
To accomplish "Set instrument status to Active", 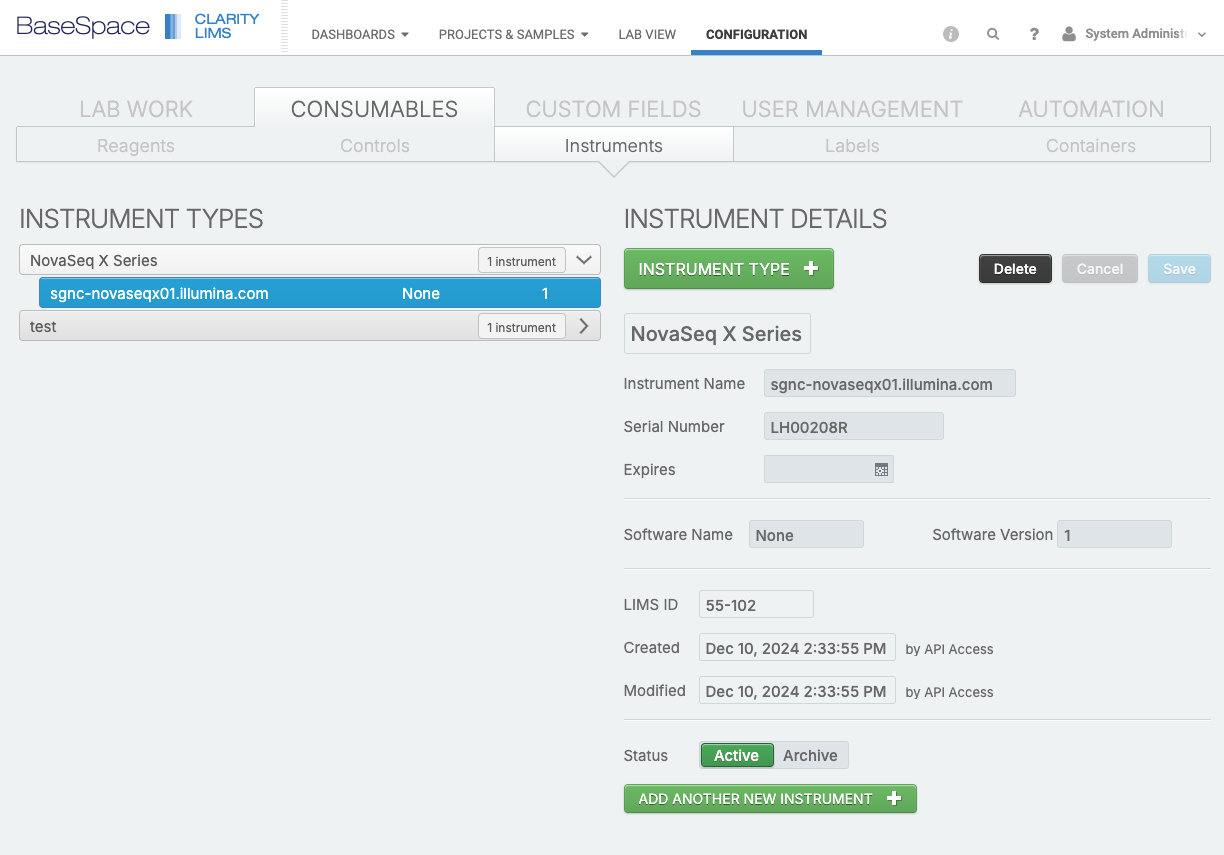I will 736,755.
